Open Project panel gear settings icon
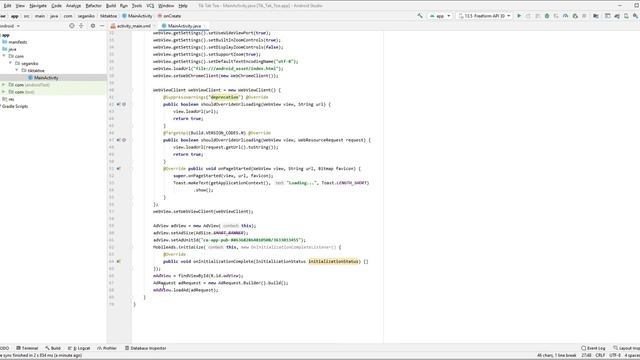The image size is (640, 360). pos(93,26)
